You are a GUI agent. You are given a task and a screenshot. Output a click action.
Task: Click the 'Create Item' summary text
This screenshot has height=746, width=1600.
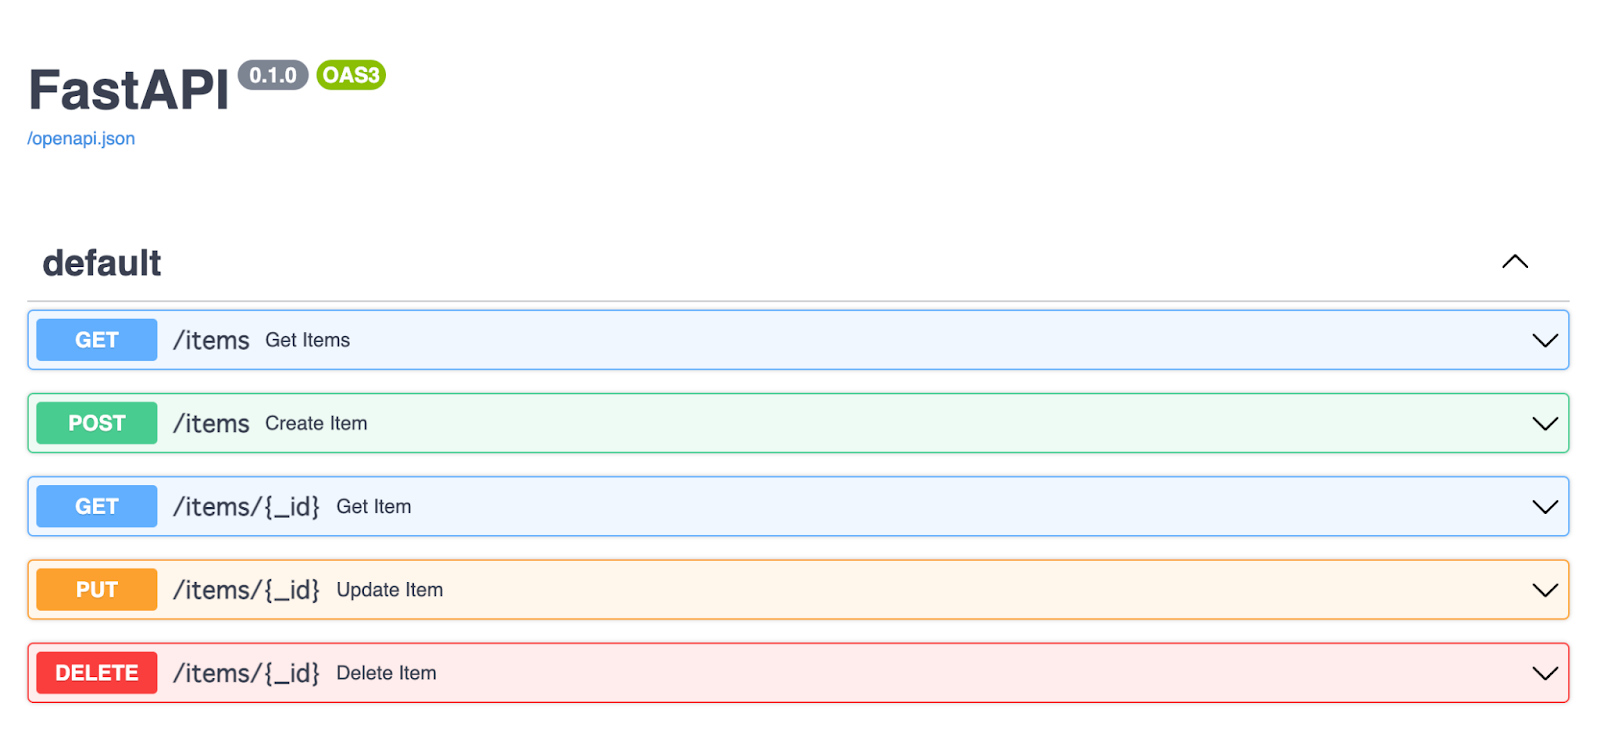pyautogui.click(x=316, y=423)
